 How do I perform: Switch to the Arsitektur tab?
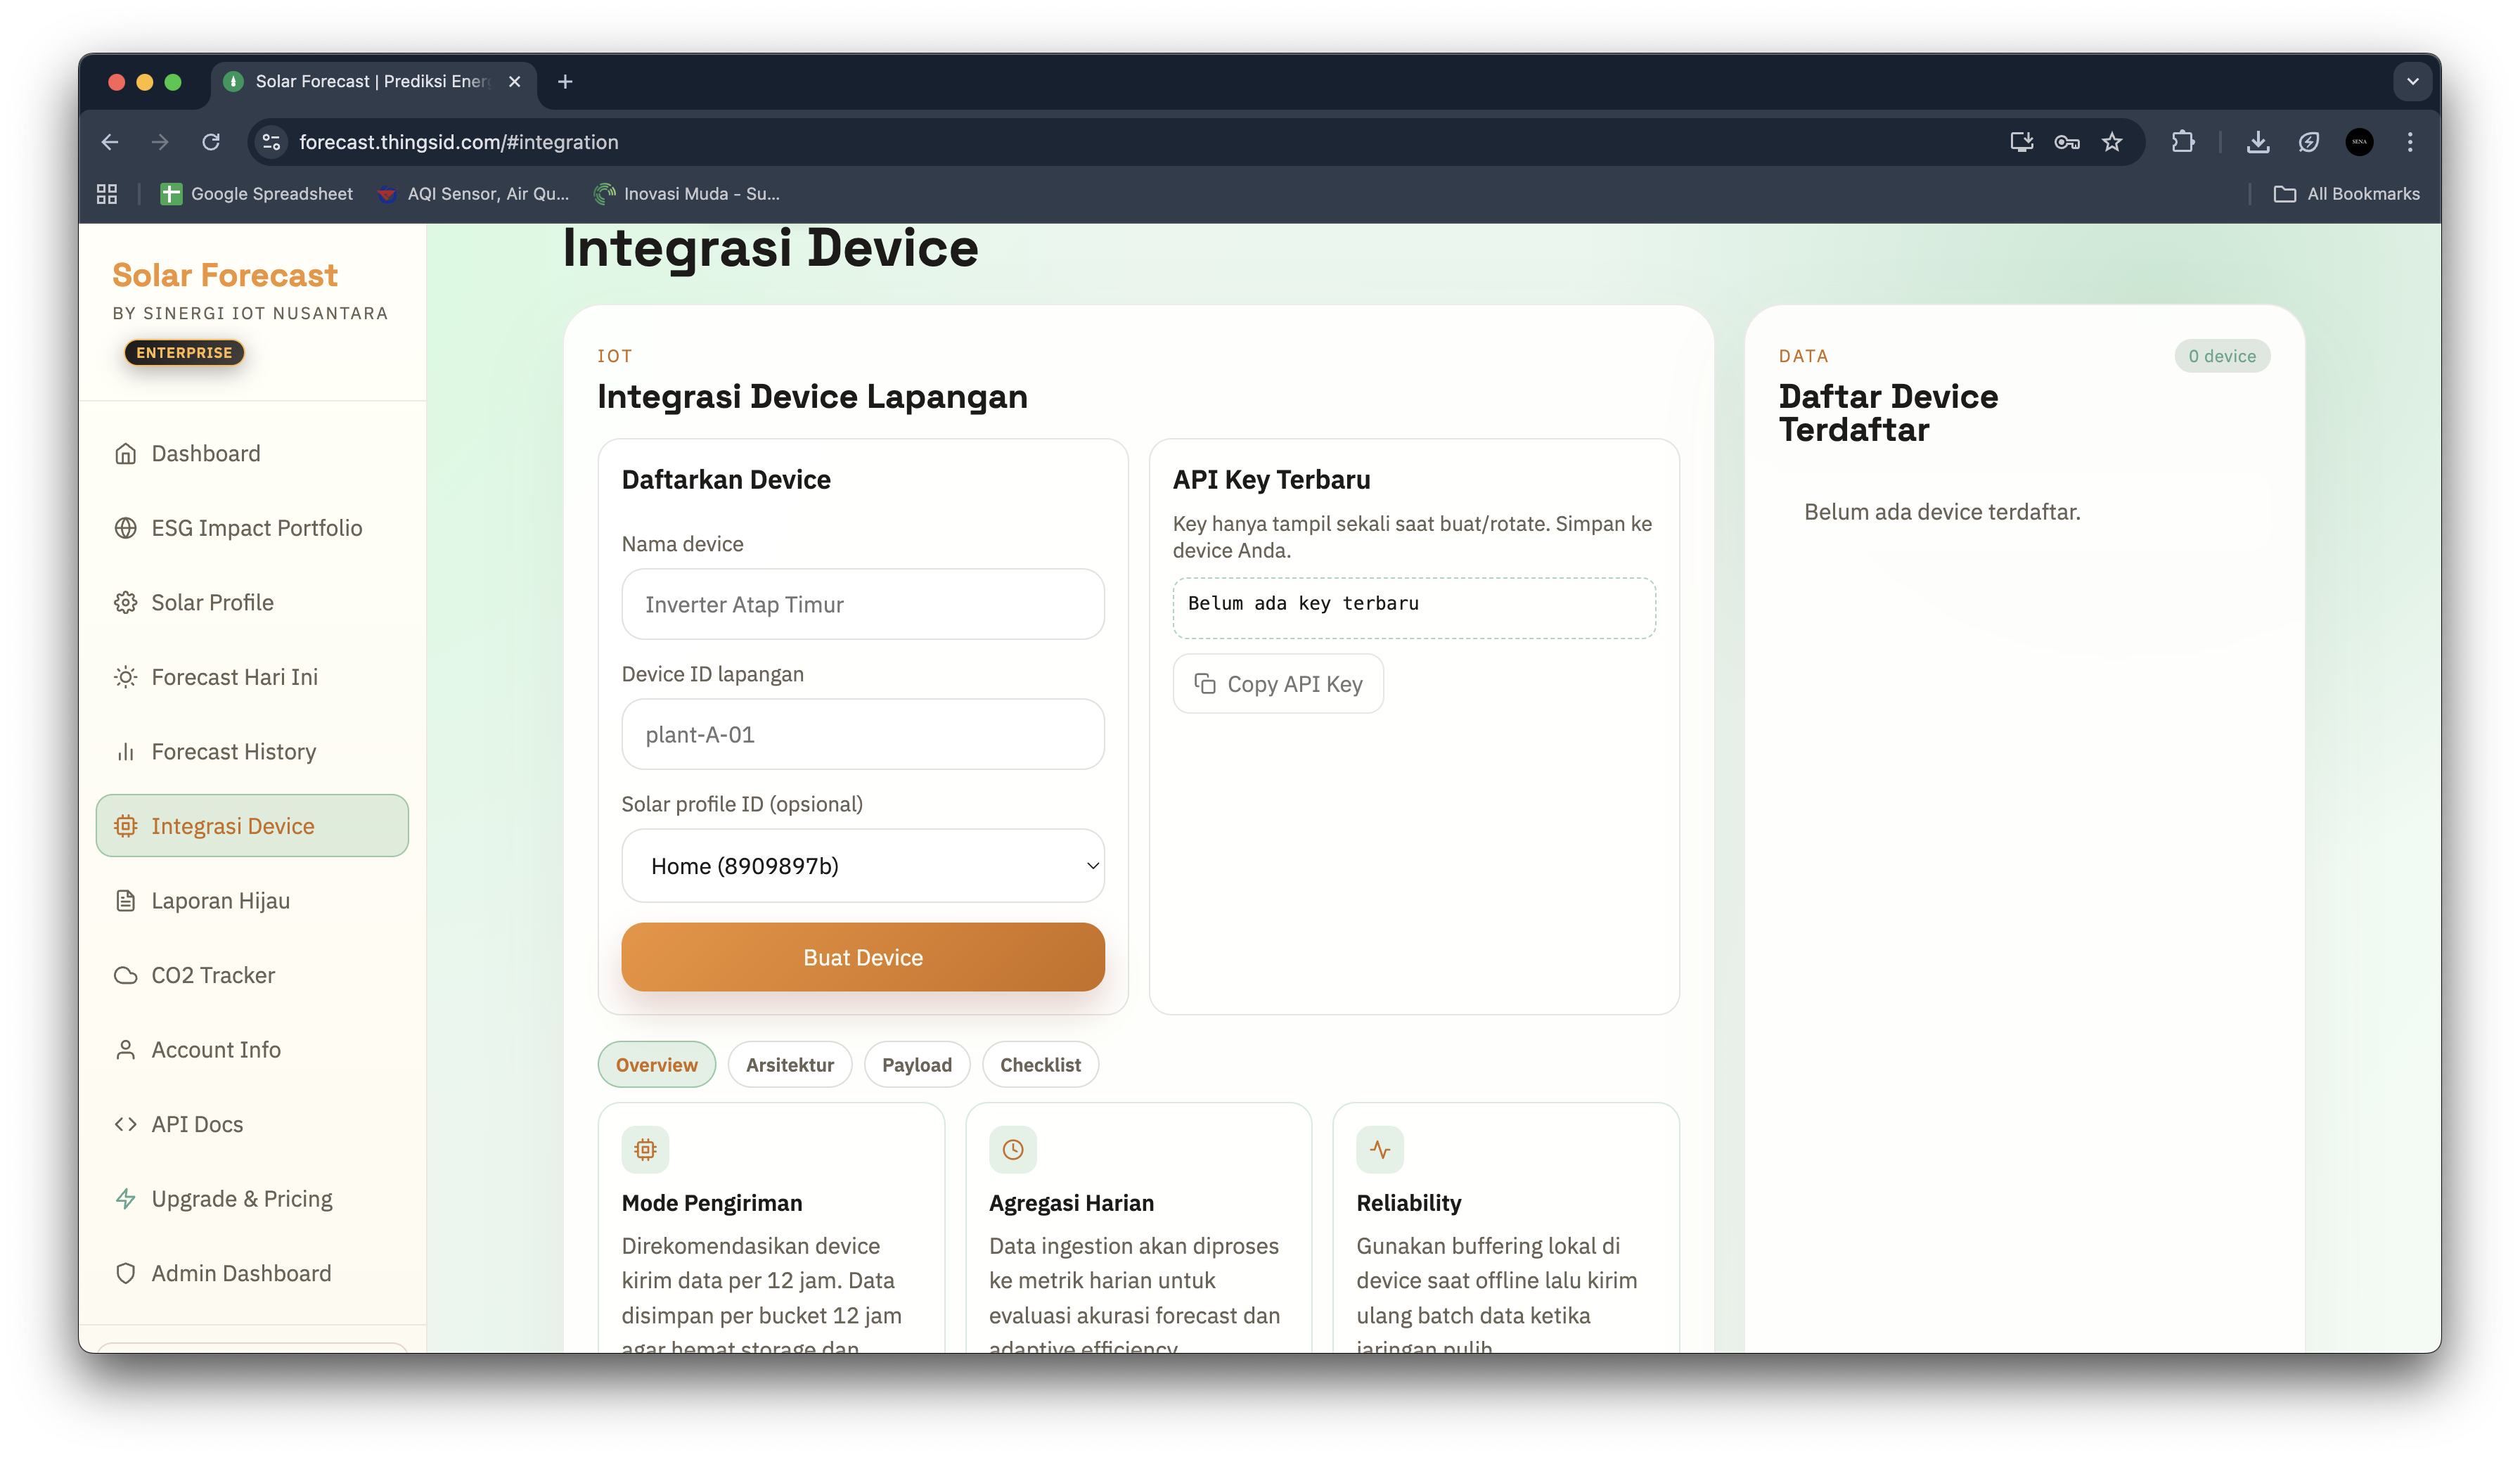[x=789, y=1065]
